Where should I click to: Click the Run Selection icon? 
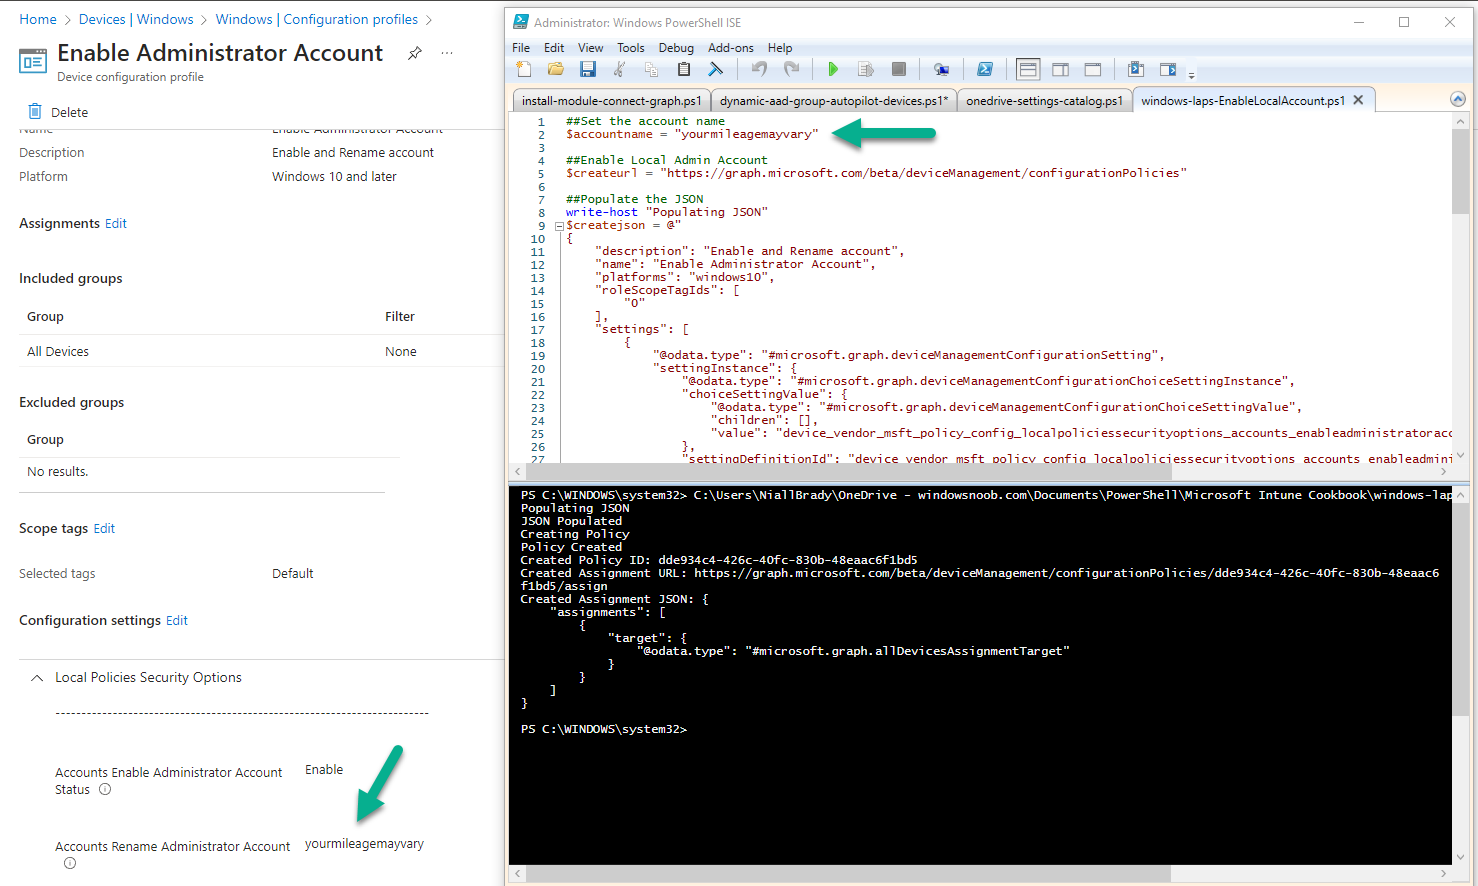(866, 69)
